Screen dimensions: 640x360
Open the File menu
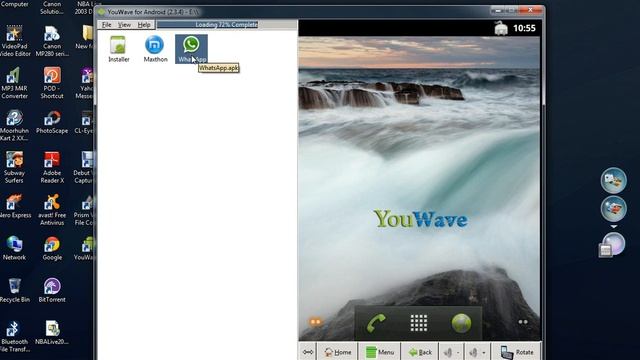pos(107,25)
